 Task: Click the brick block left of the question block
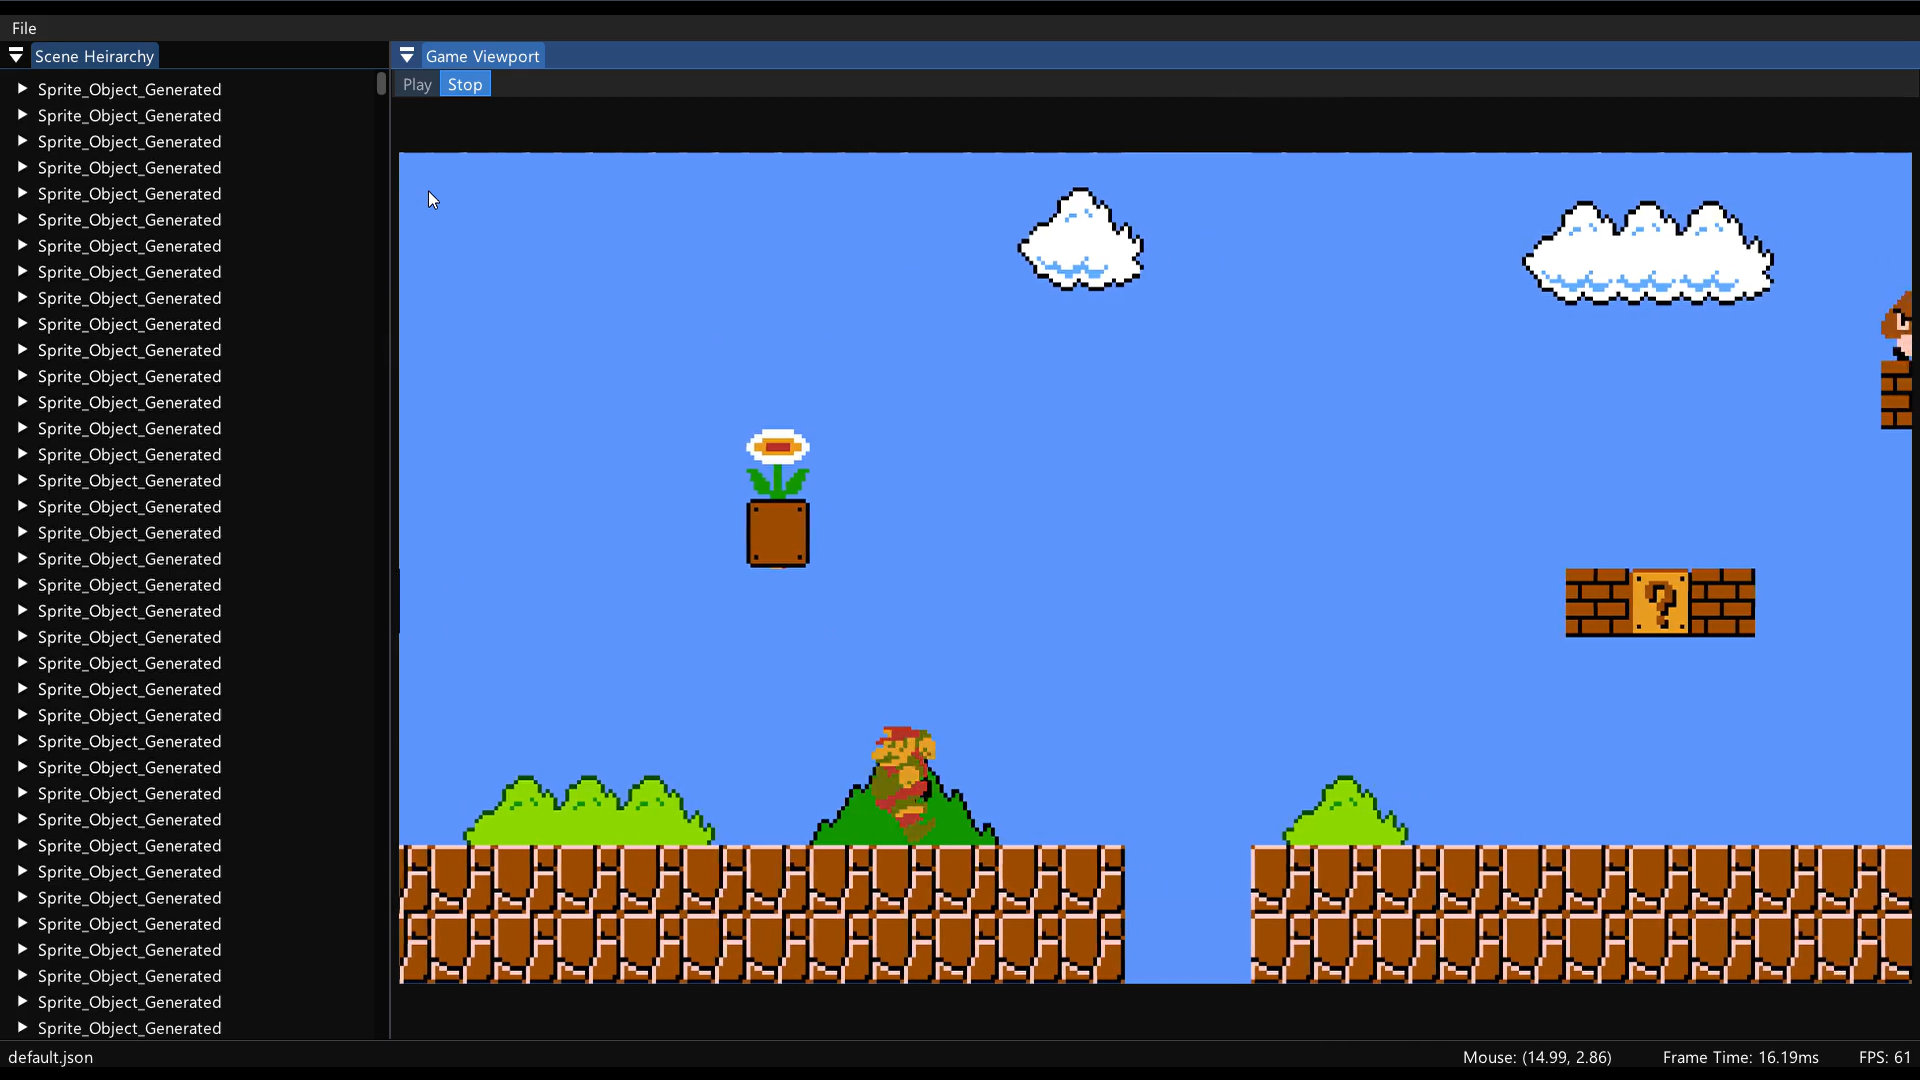[x=1597, y=603]
